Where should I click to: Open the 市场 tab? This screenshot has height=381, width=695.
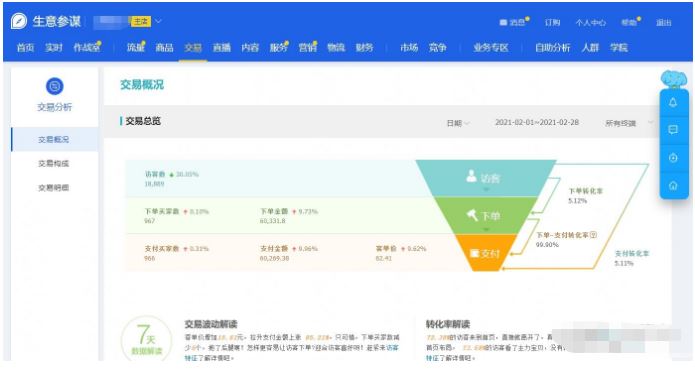click(x=409, y=47)
